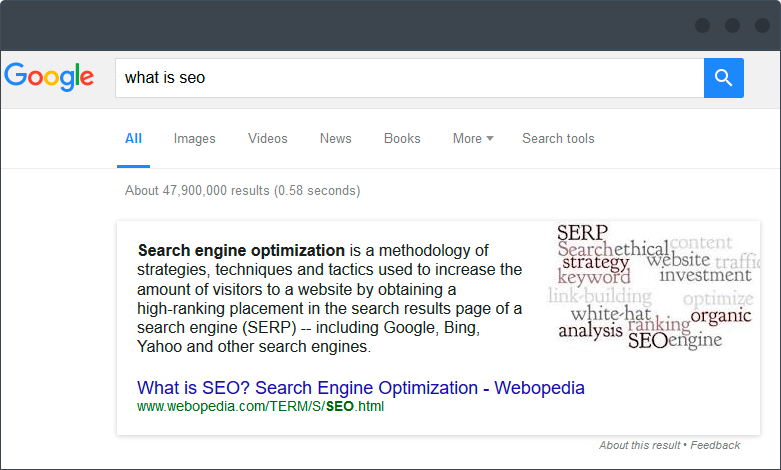Open Search tools options

tap(558, 138)
